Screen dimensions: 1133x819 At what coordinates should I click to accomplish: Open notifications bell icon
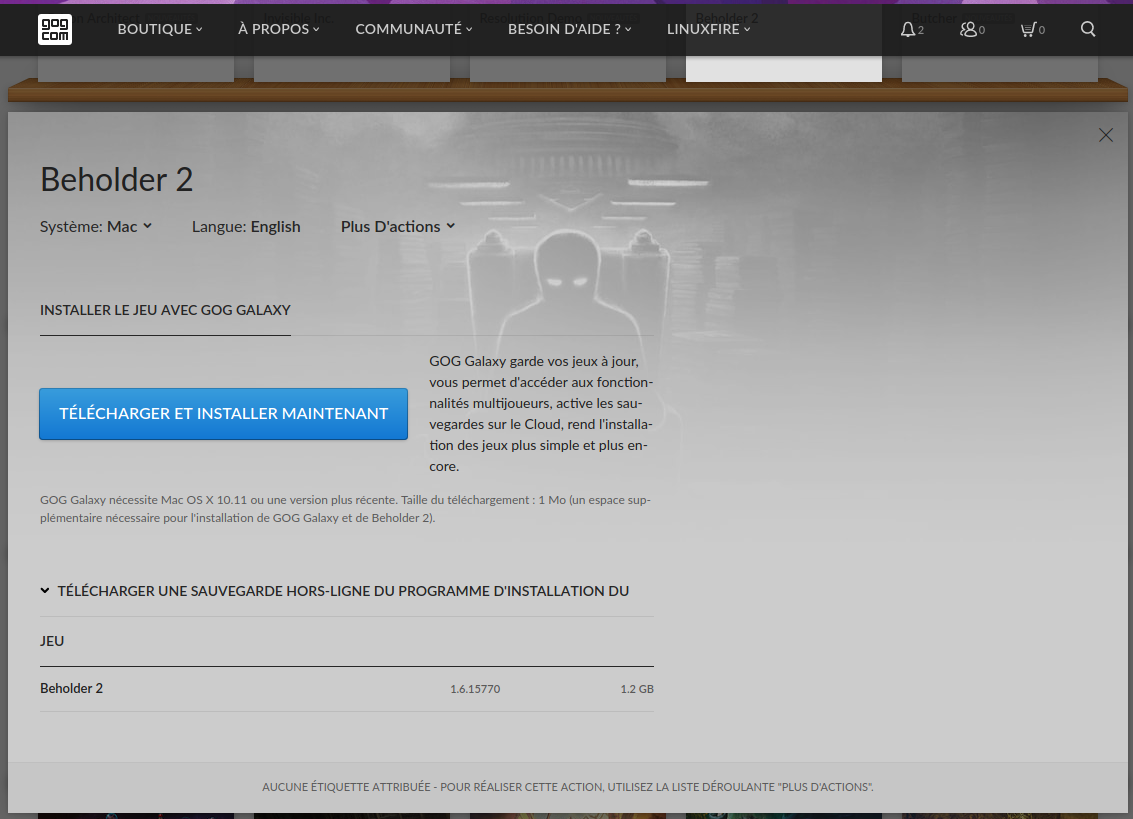click(x=911, y=29)
